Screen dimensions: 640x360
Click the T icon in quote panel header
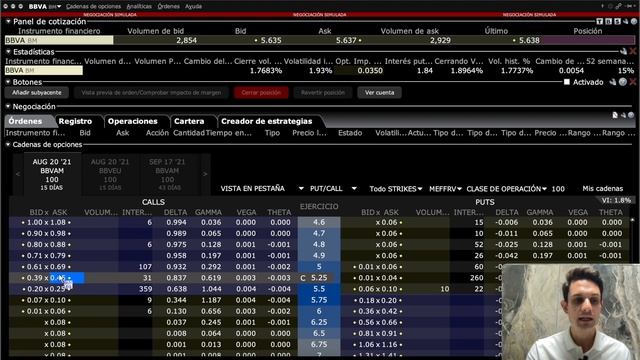click(x=600, y=21)
